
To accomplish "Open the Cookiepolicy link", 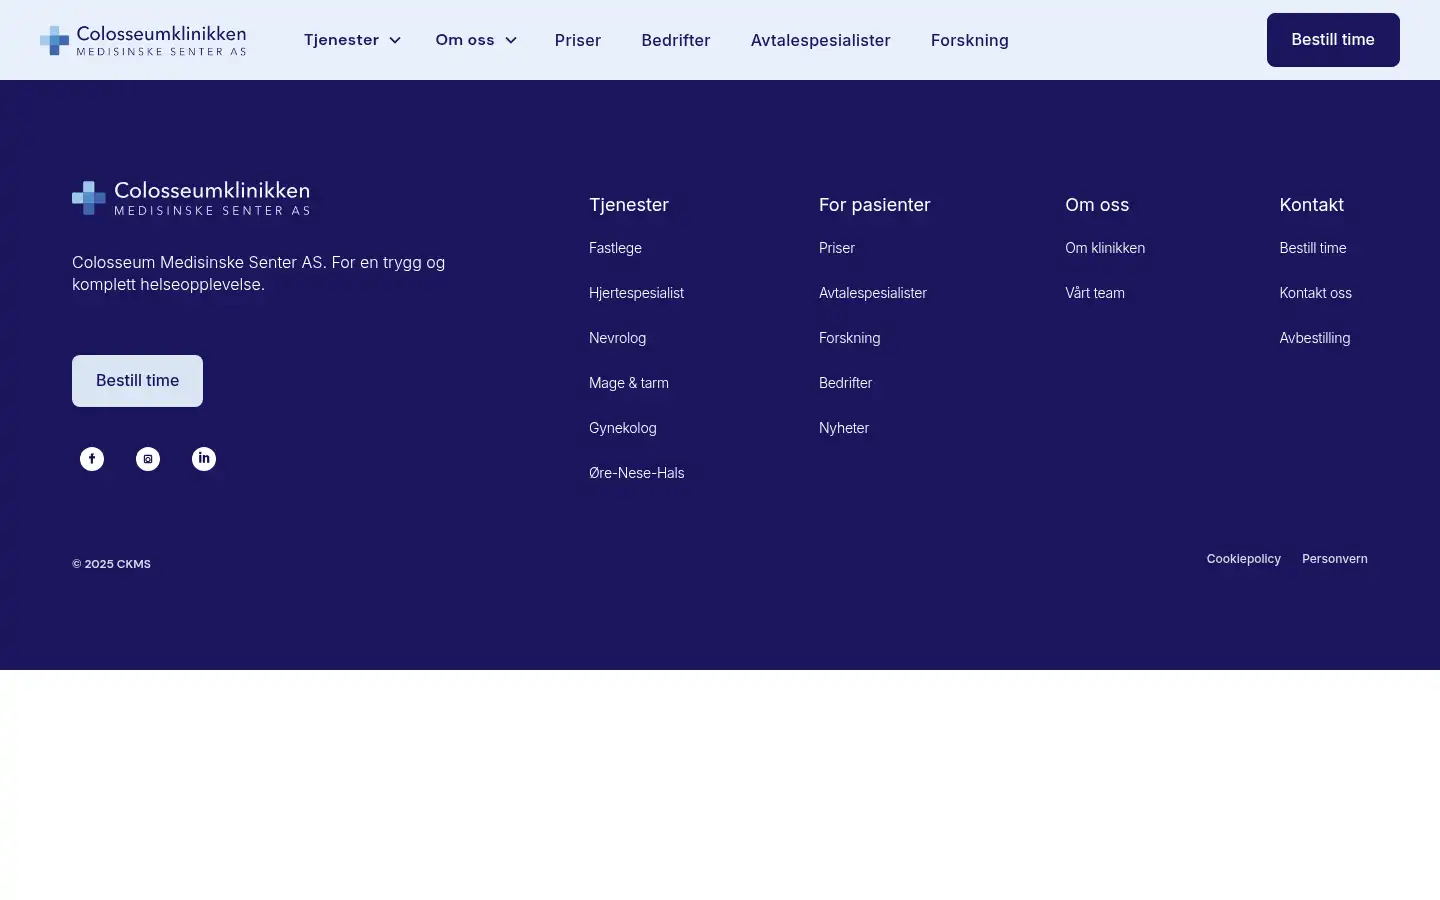I will [x=1244, y=559].
